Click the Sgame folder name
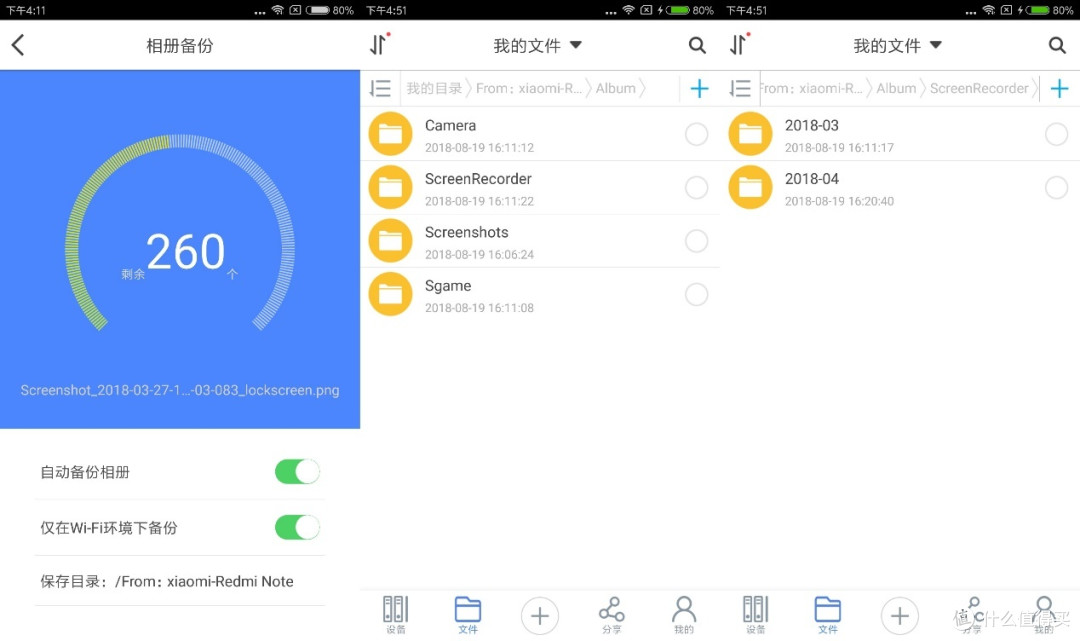 [x=448, y=286]
